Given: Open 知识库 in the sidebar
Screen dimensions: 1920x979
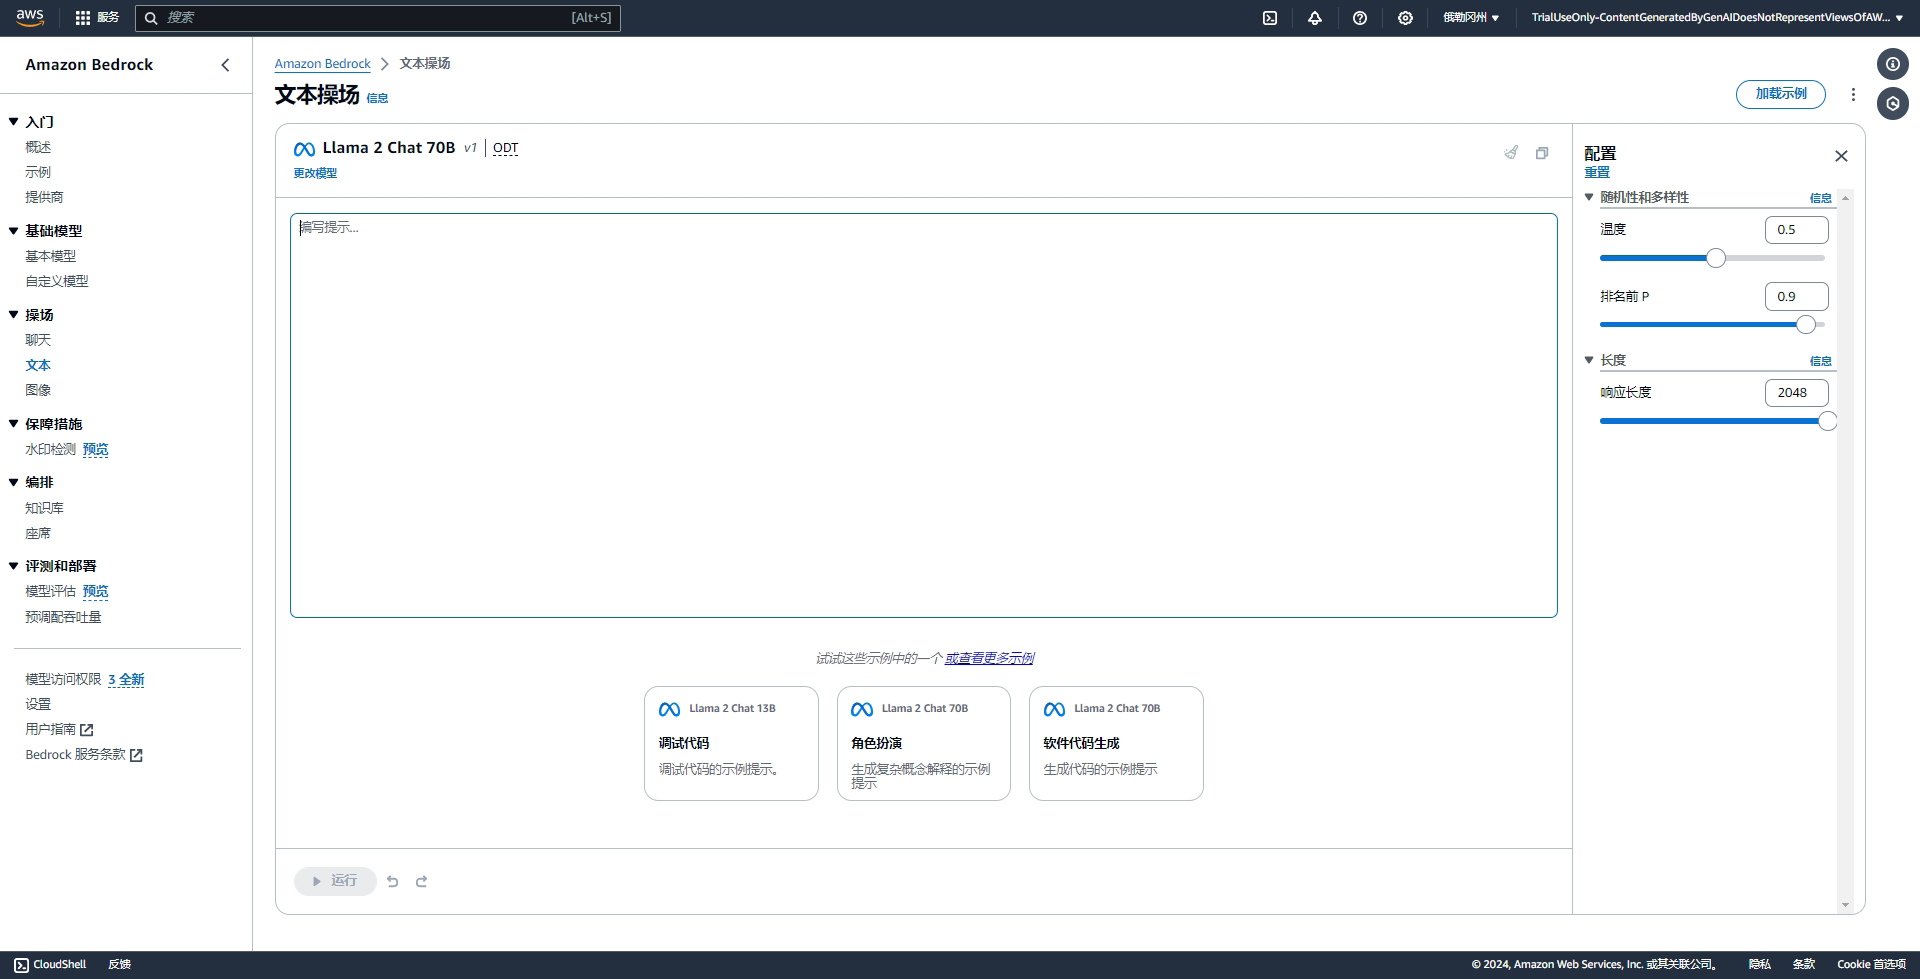Looking at the screenshot, I should click(x=44, y=508).
